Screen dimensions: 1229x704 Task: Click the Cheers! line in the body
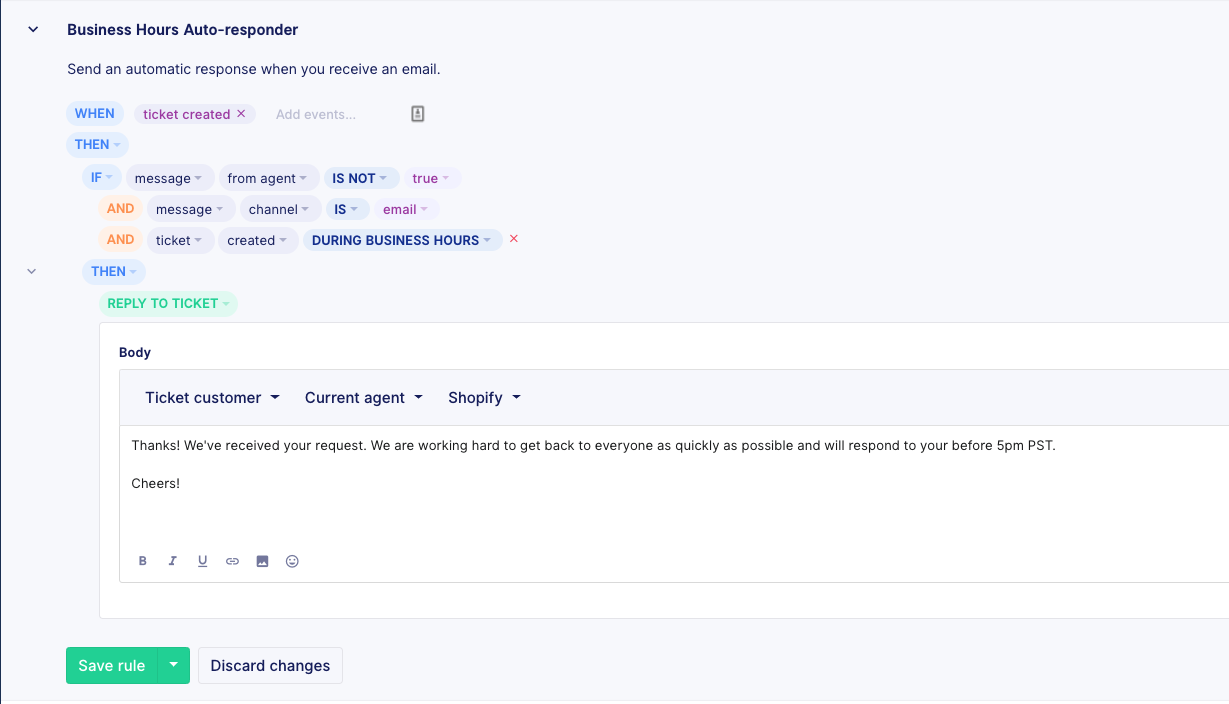(156, 483)
